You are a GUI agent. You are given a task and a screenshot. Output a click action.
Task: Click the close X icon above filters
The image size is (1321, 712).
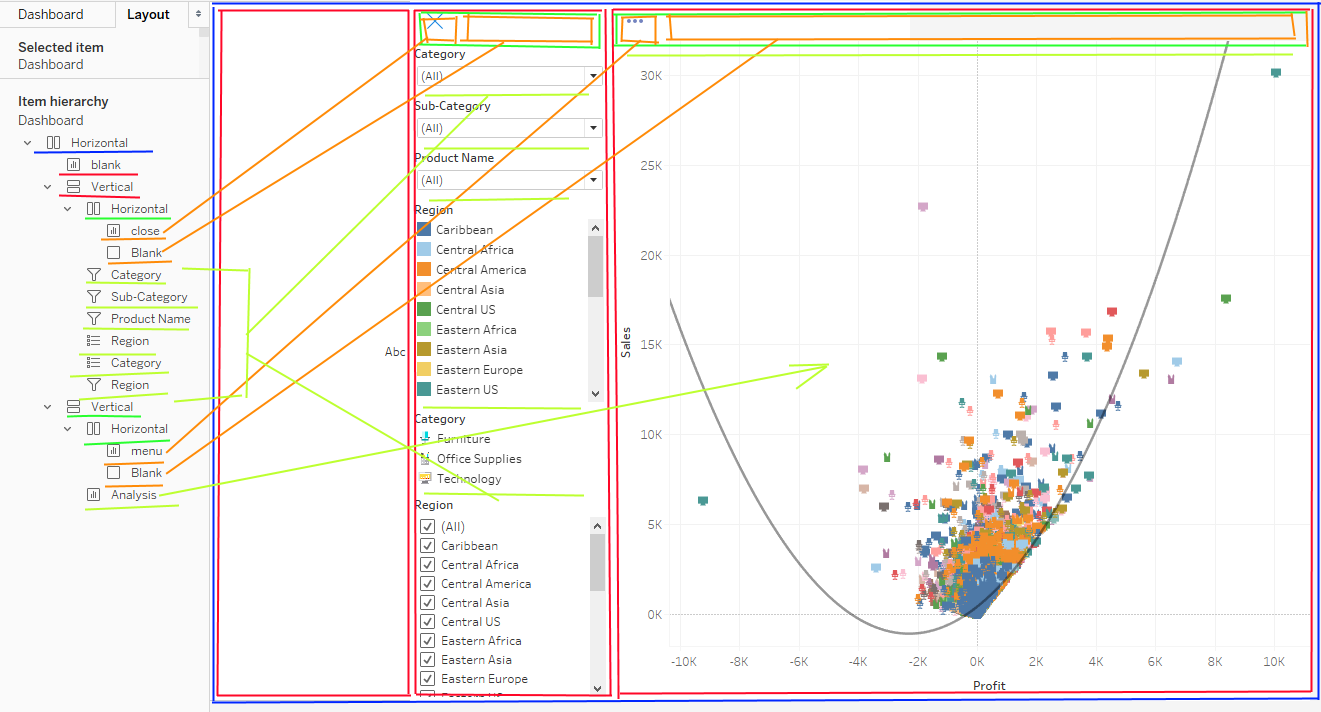click(x=436, y=23)
